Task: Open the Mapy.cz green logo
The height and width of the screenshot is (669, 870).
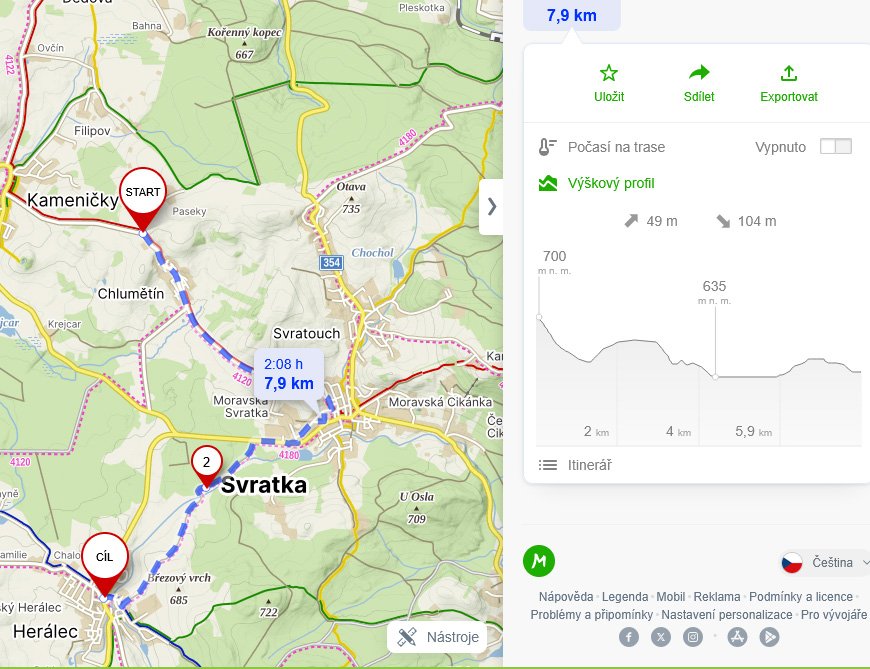Action: pyautogui.click(x=539, y=561)
